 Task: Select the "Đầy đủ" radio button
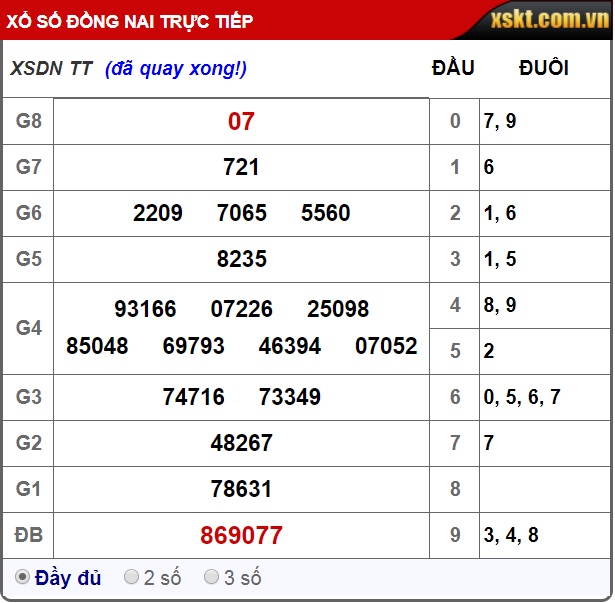pos(22,577)
